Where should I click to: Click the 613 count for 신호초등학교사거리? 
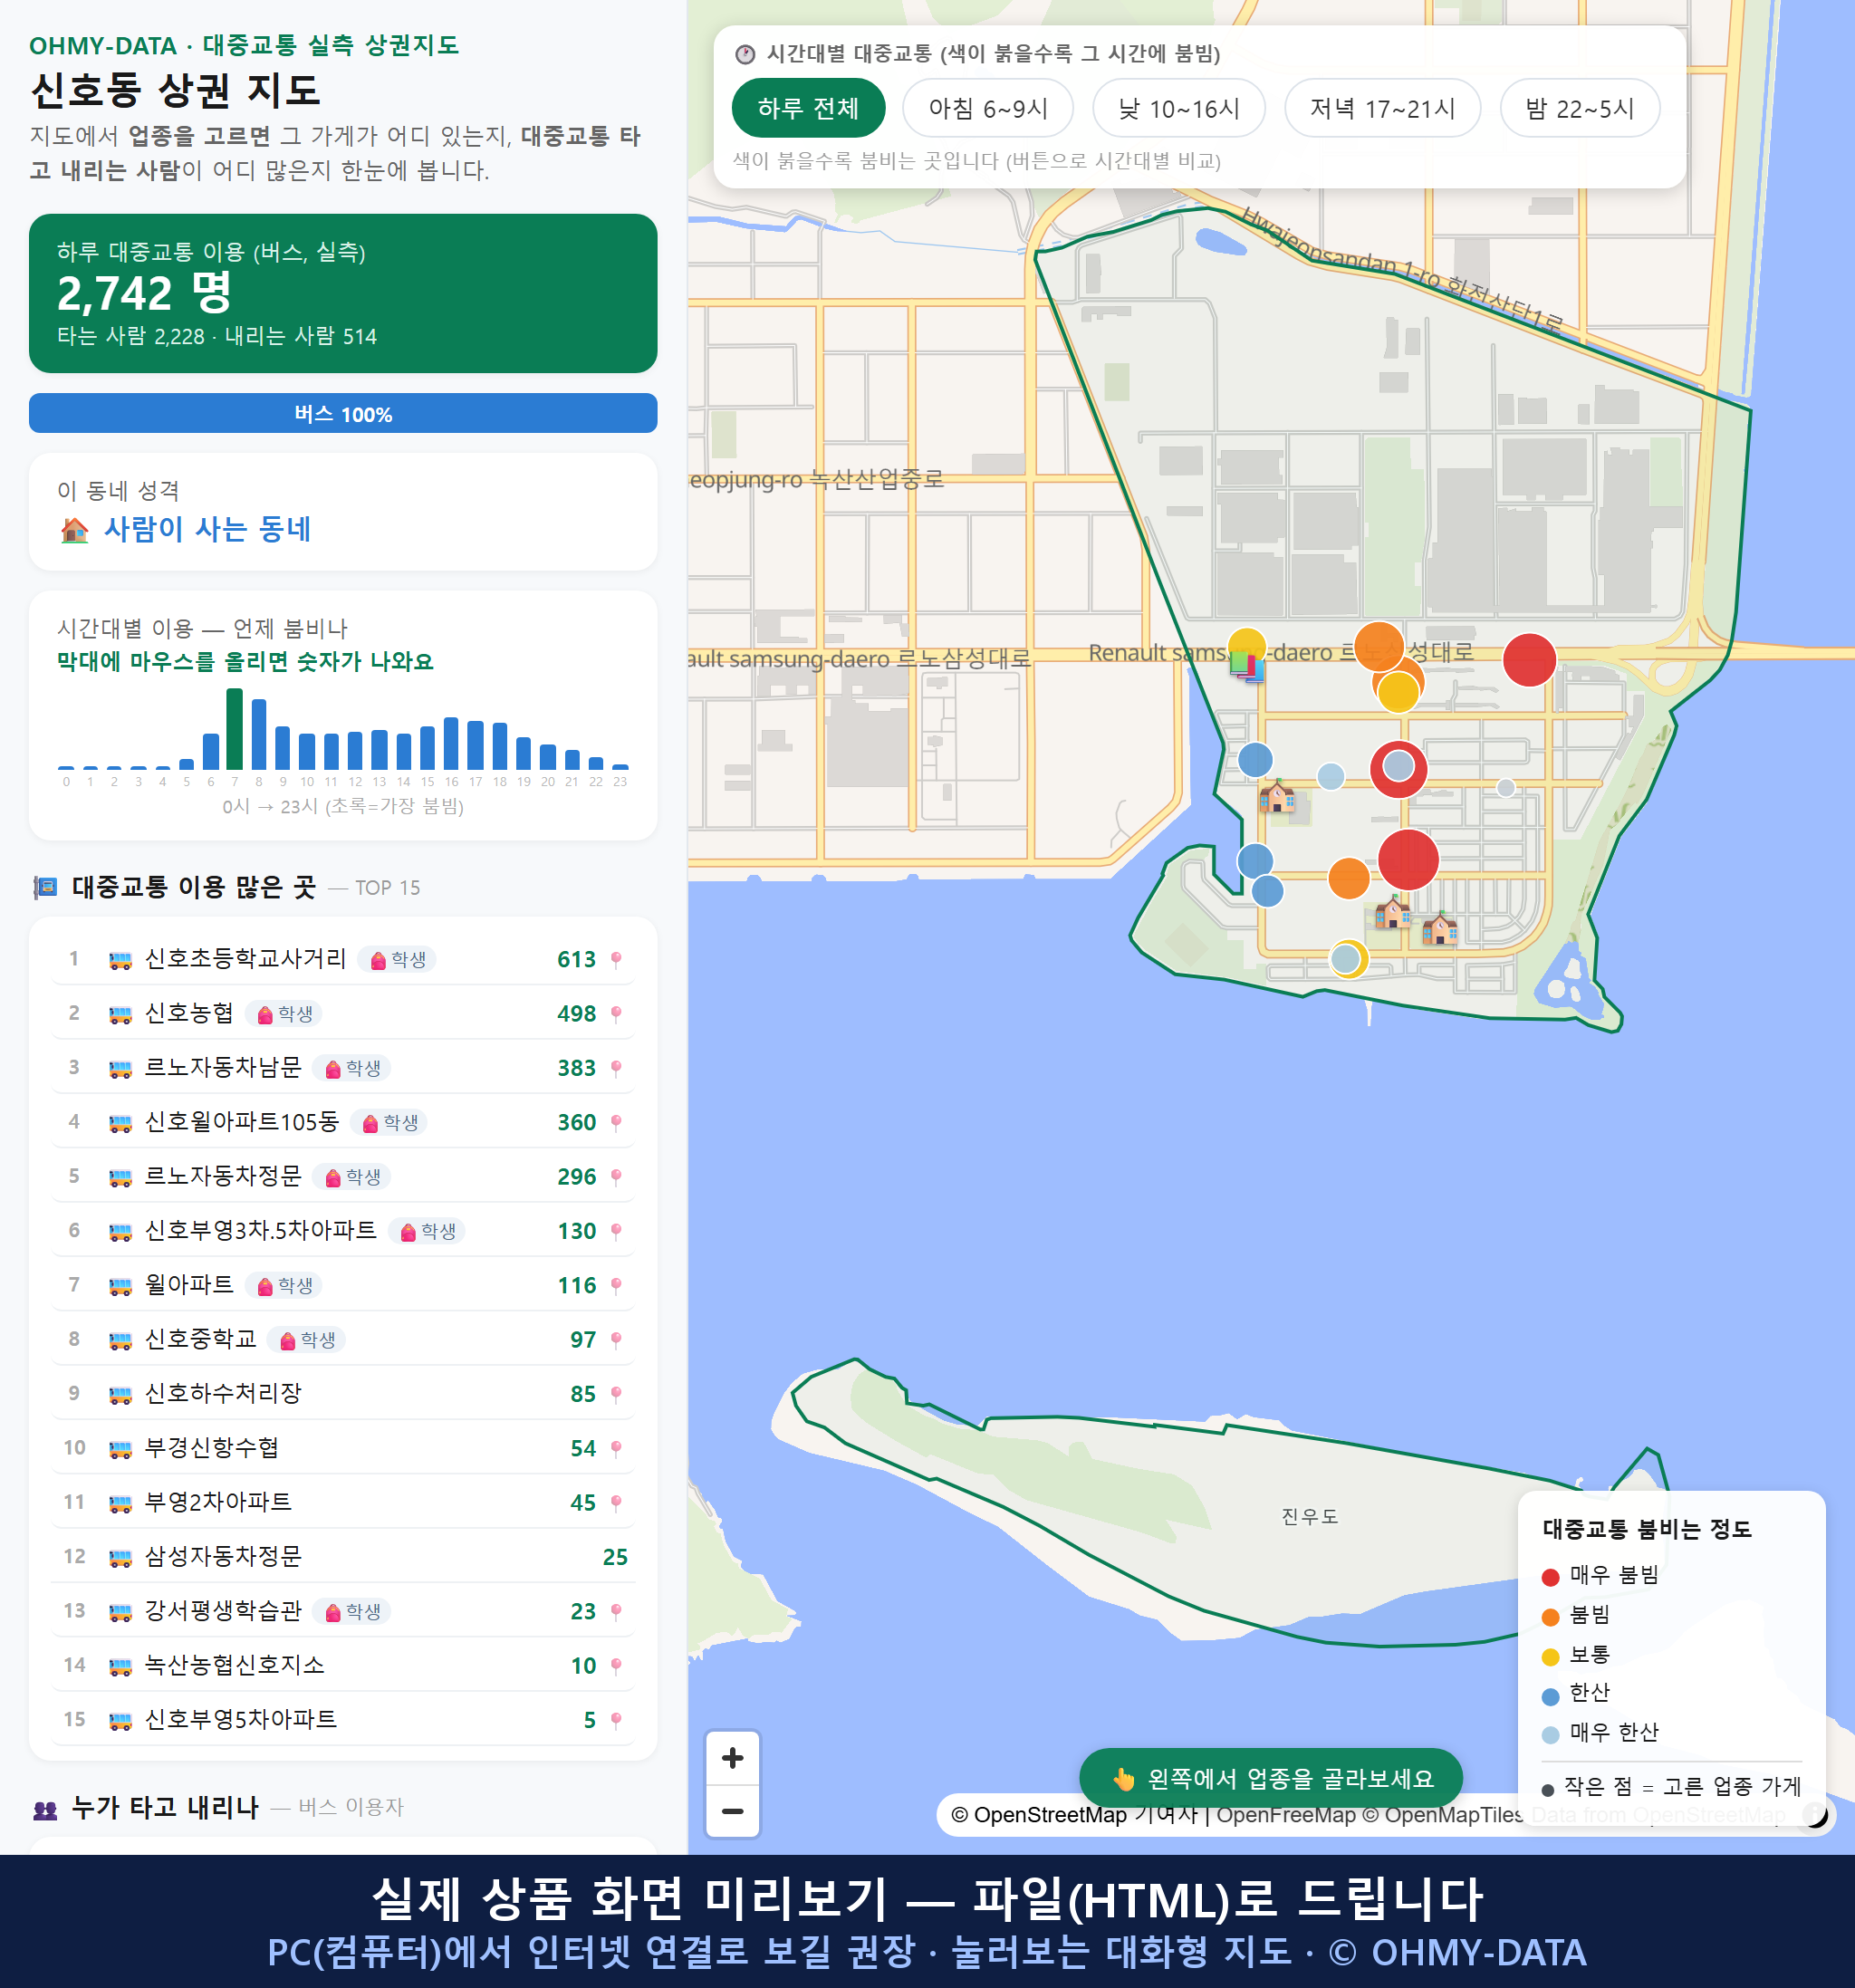pyautogui.click(x=576, y=960)
